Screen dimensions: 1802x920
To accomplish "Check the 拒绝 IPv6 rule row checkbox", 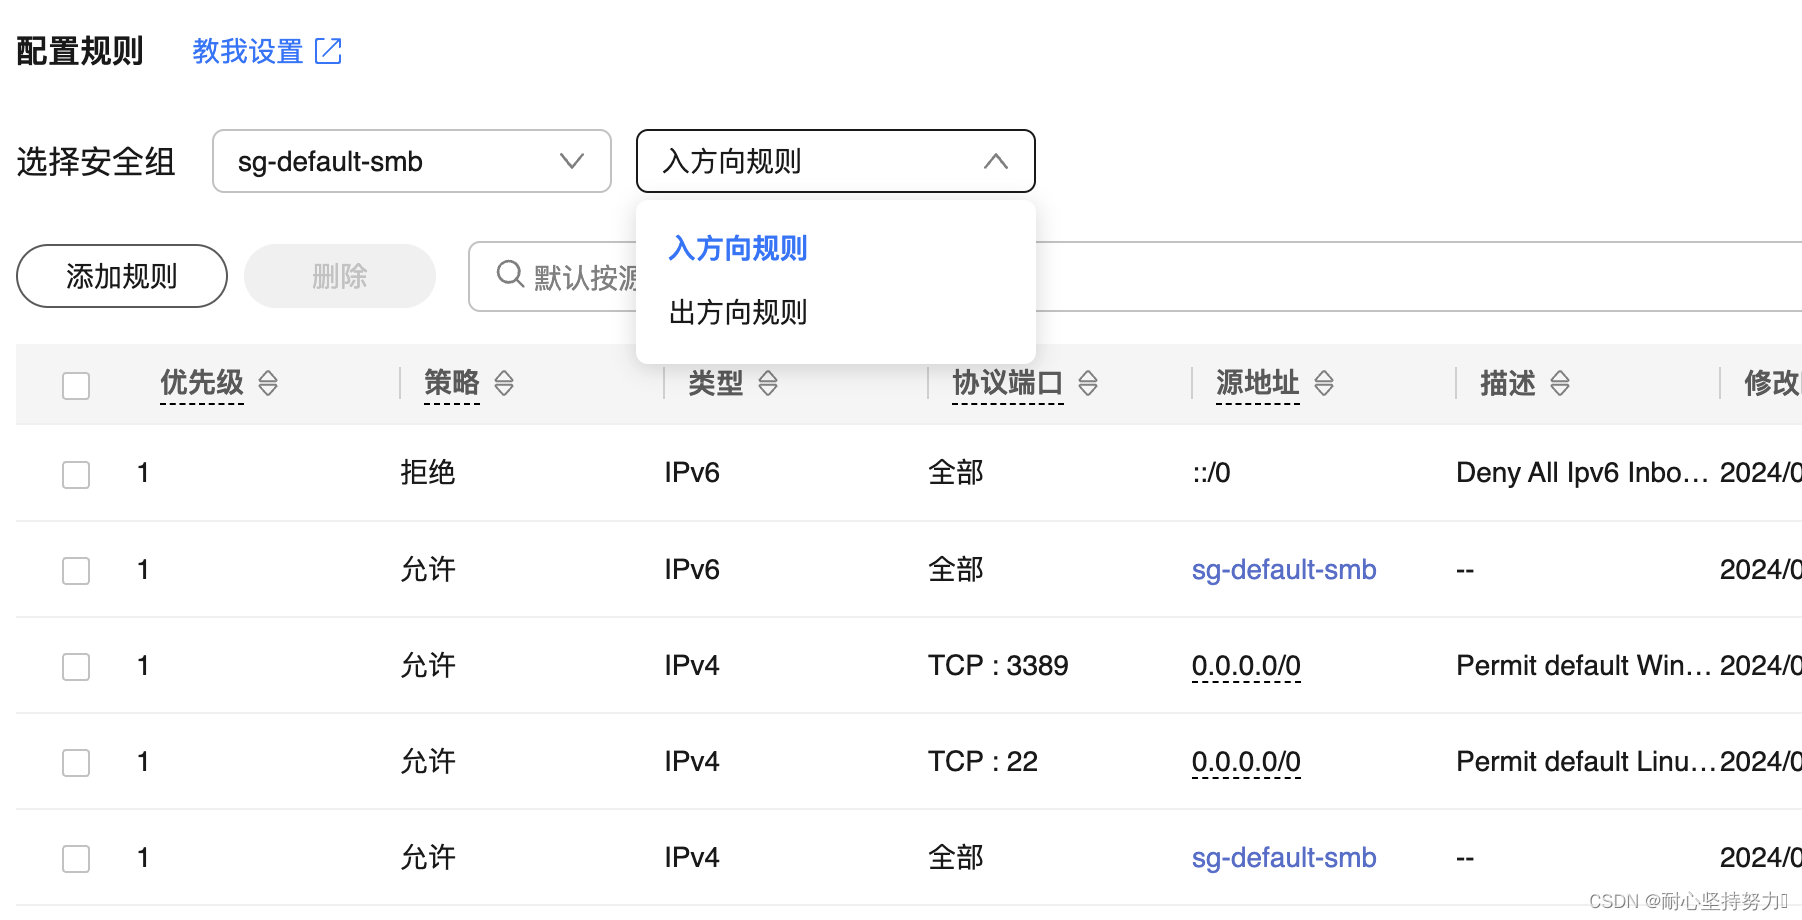I will coord(76,474).
